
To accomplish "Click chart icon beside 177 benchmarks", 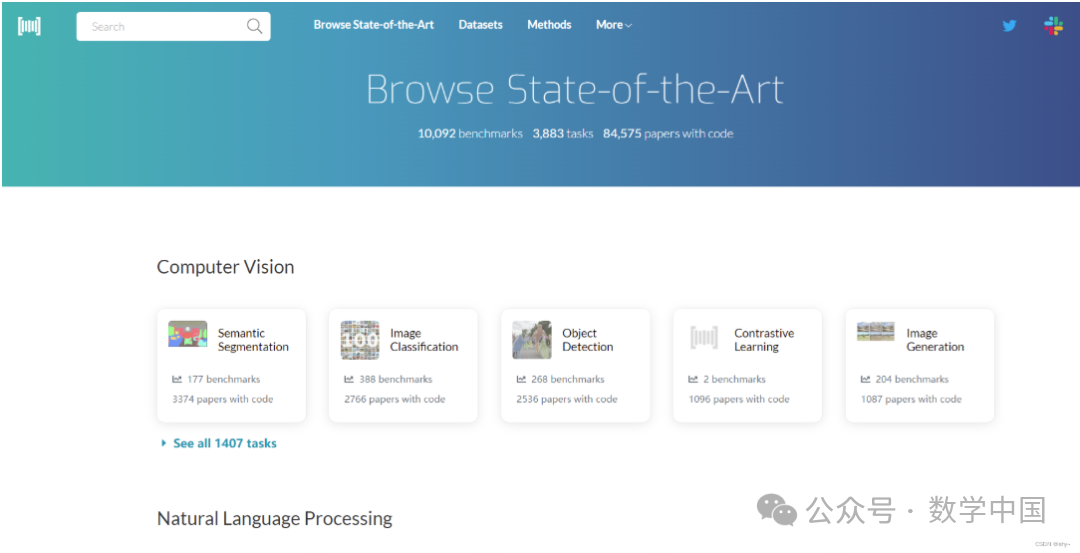I will click(x=177, y=379).
